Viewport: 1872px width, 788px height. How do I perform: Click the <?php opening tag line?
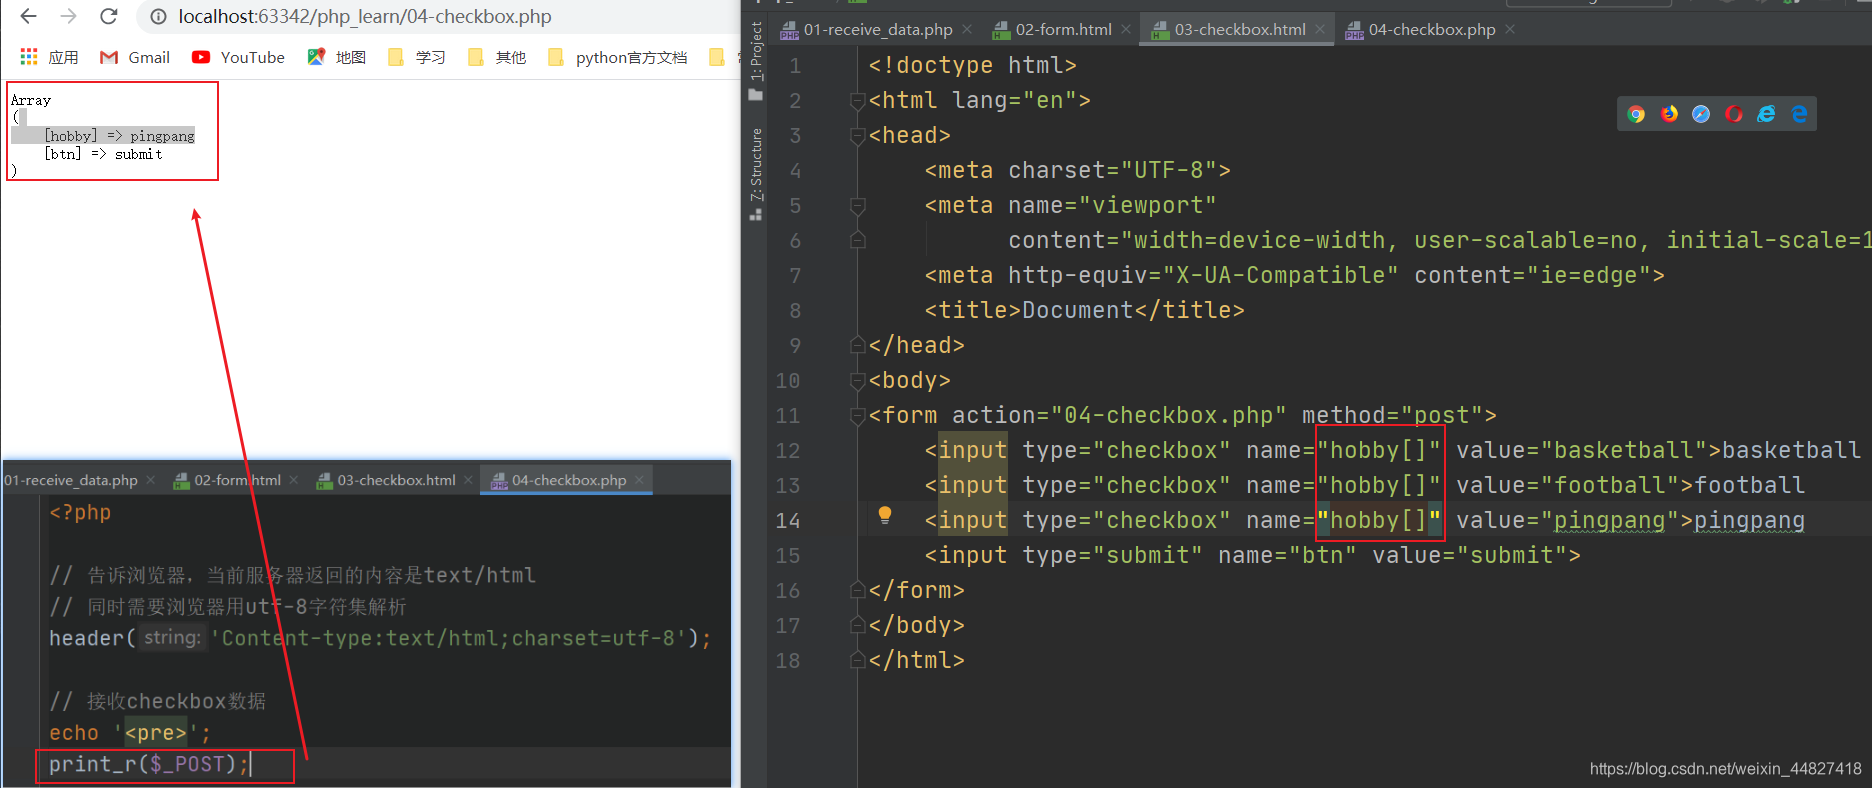(80, 513)
